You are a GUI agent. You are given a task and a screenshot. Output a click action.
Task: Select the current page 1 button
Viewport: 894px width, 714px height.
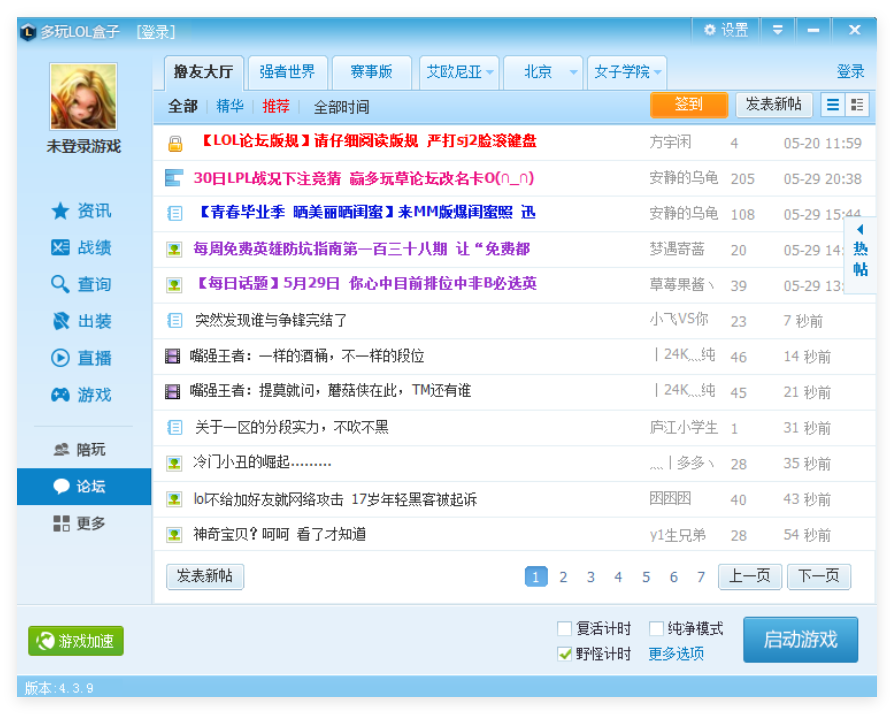coord(536,577)
